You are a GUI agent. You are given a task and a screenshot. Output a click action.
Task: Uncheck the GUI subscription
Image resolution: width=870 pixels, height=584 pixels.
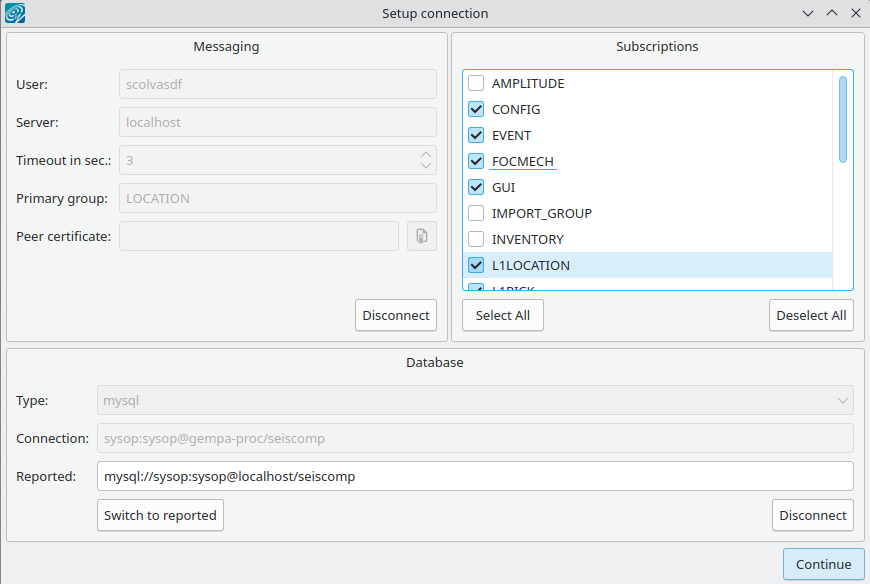pyautogui.click(x=476, y=188)
